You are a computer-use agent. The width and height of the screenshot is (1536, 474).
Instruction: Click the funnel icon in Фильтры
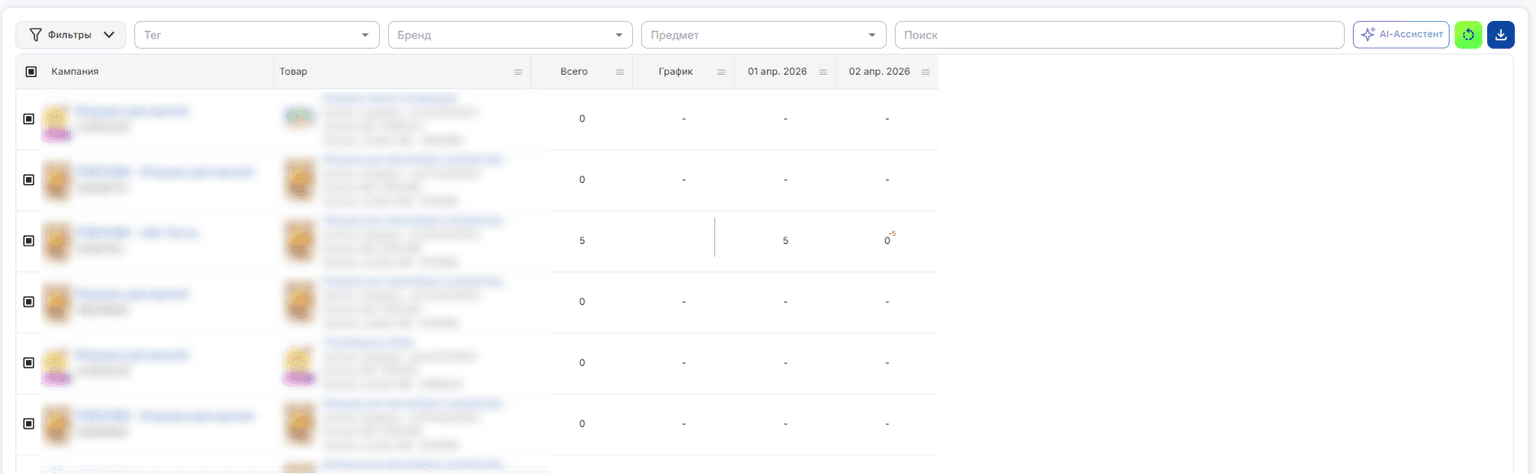[36, 35]
